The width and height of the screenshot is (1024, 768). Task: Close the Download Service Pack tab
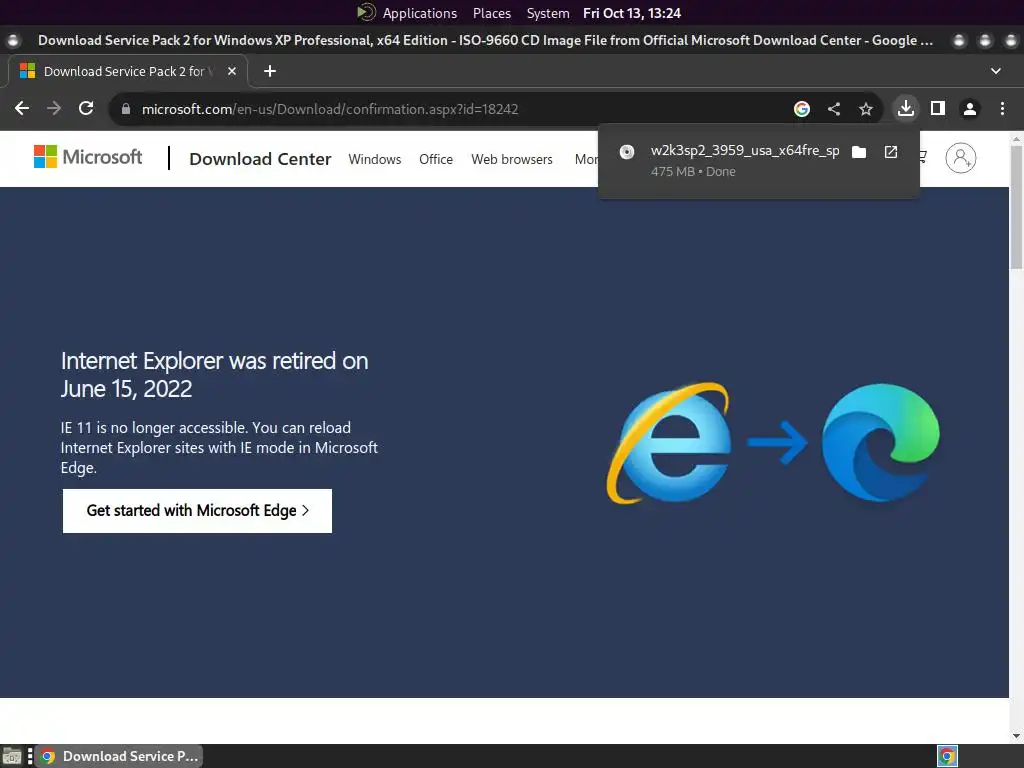point(232,71)
